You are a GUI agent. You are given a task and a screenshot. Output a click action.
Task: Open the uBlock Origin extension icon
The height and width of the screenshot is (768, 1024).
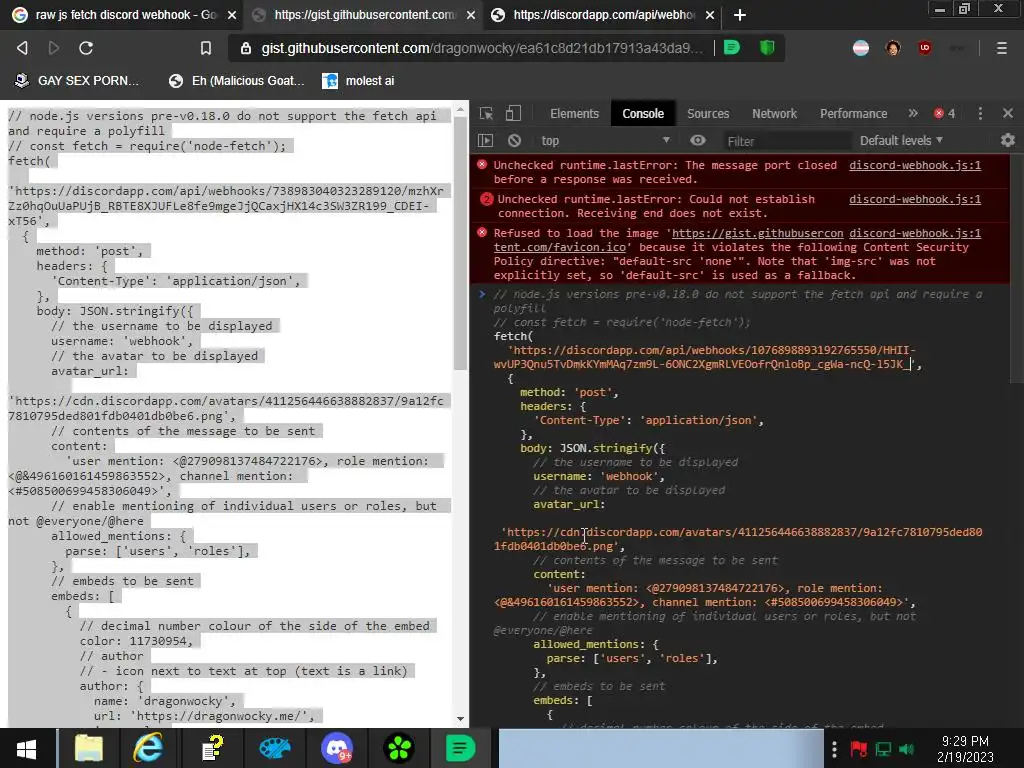(x=925, y=48)
